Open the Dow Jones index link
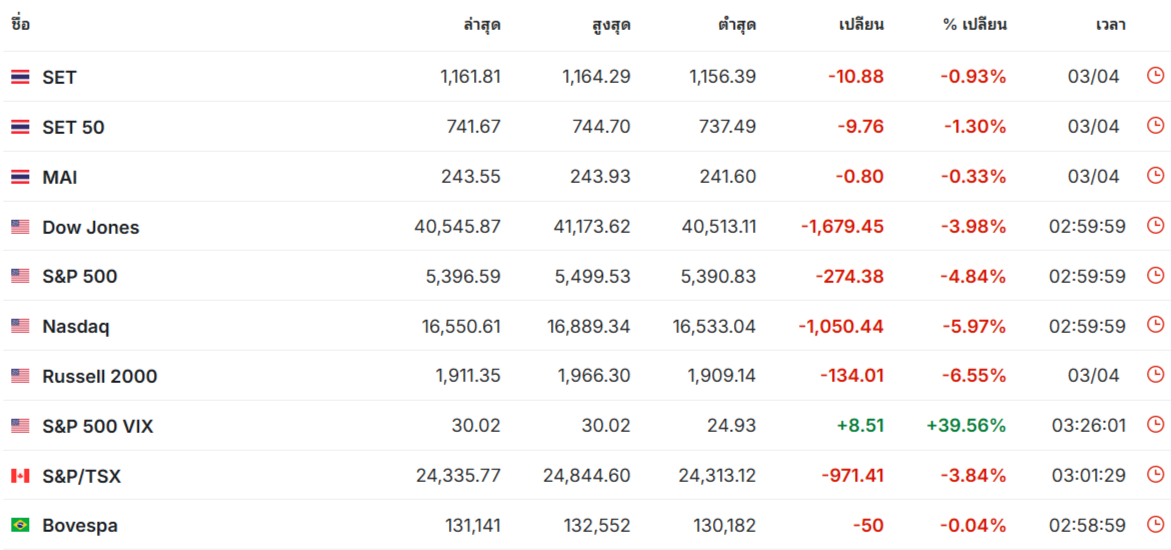This screenshot has height=550, width=1171. point(90,227)
